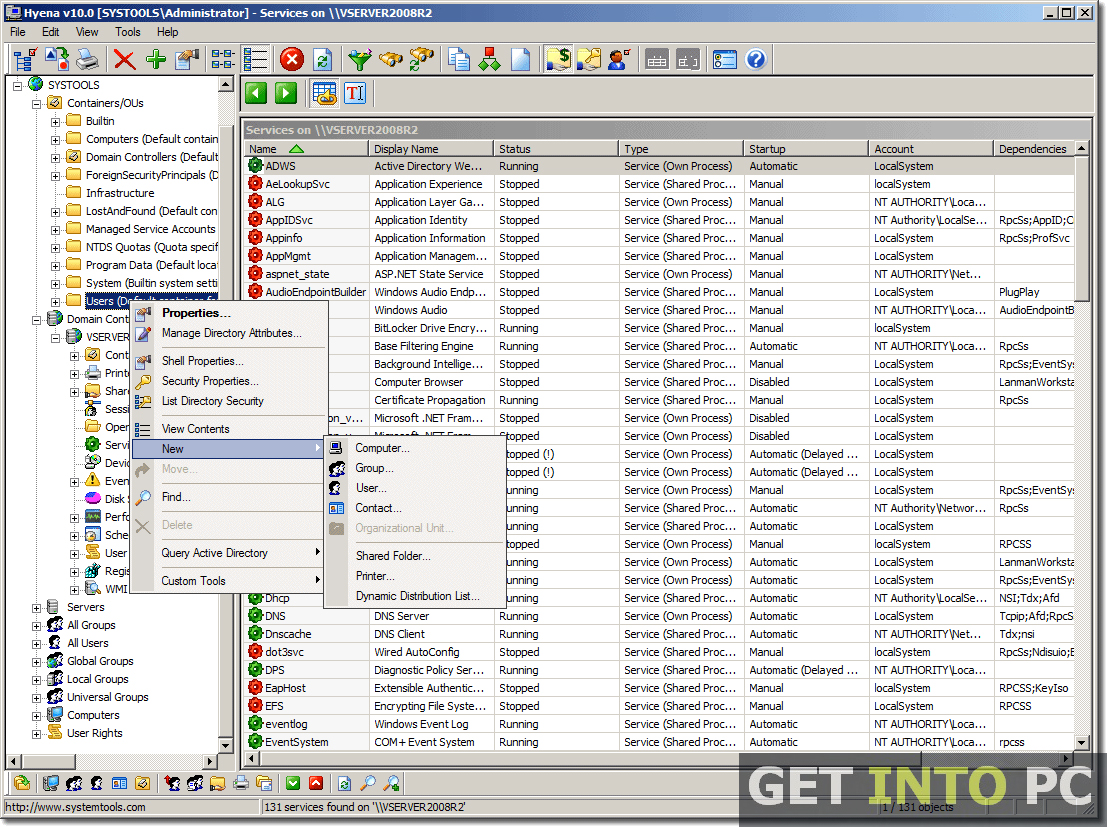
Task: Collapse the Containers/OUs tree node
Action: coord(37,104)
